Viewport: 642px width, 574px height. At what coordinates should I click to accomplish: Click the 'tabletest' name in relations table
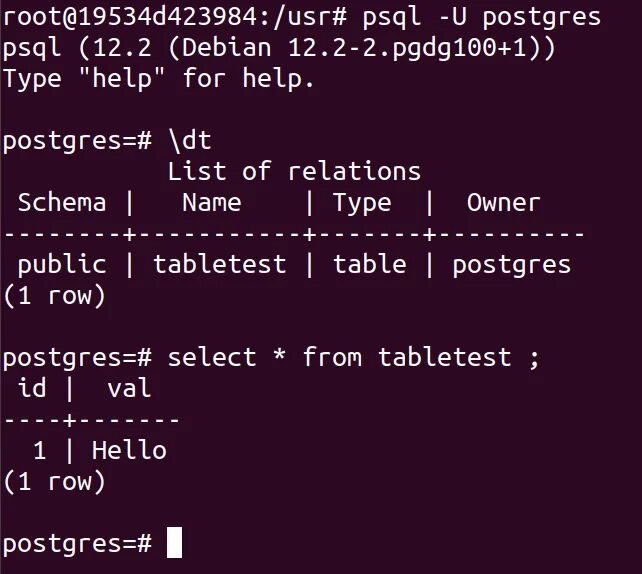tap(219, 264)
